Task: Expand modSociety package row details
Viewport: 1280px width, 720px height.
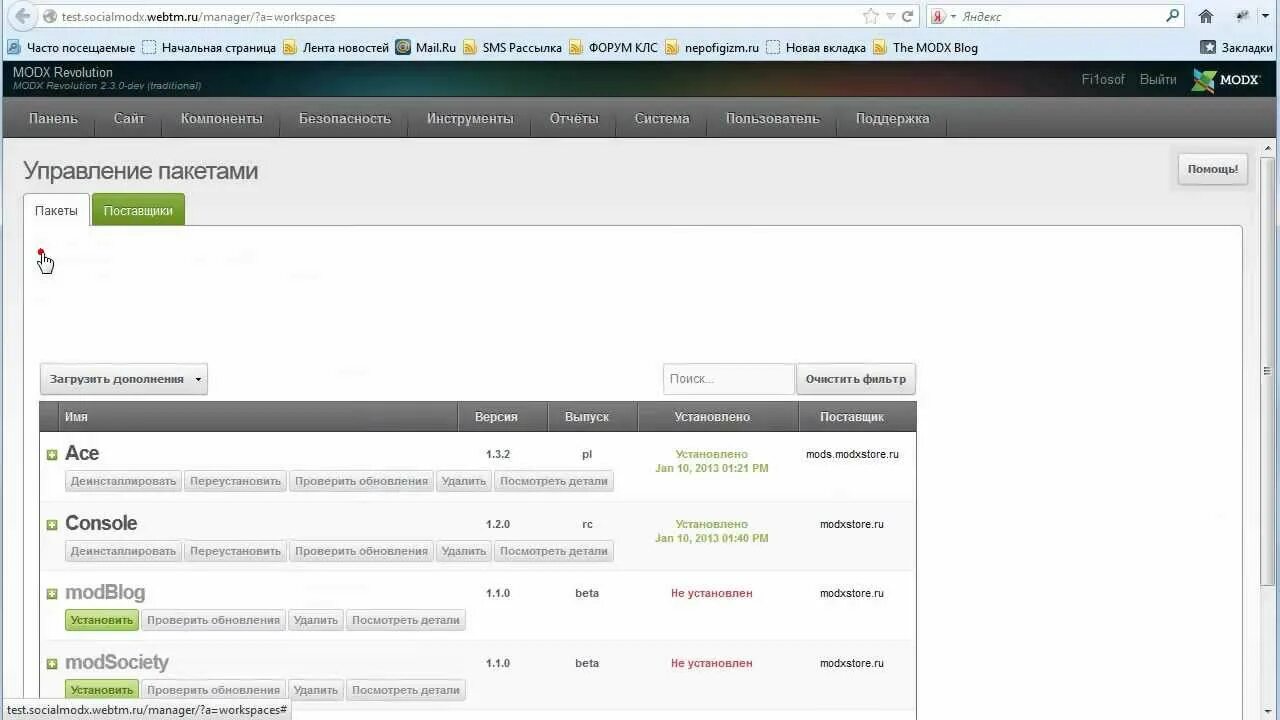Action: [x=52, y=664]
